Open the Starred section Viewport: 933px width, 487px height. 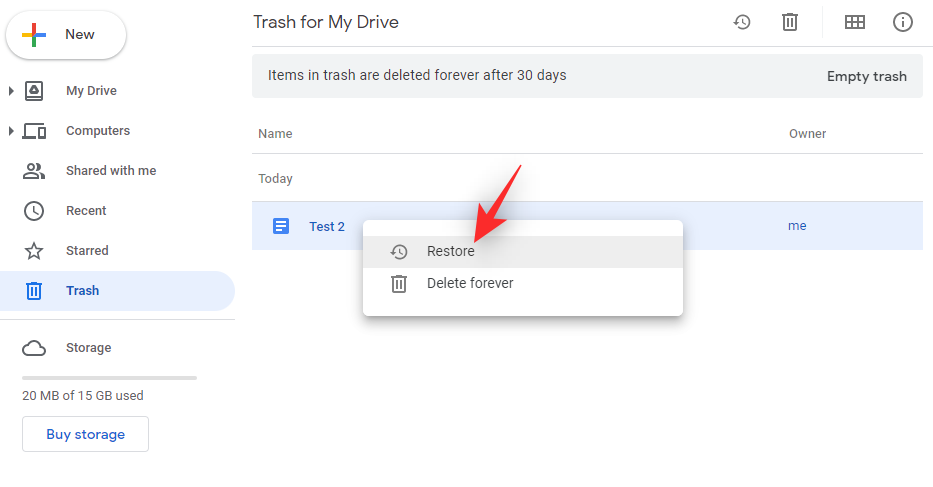(87, 251)
